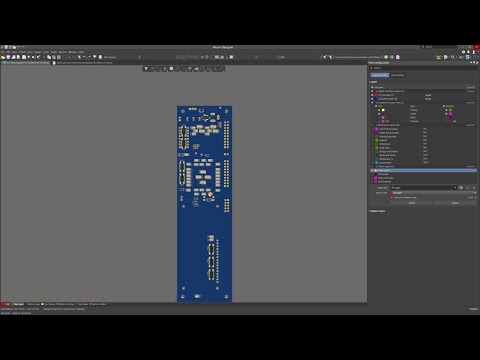
Task: Click the left button below active layer
Action: (412, 203)
